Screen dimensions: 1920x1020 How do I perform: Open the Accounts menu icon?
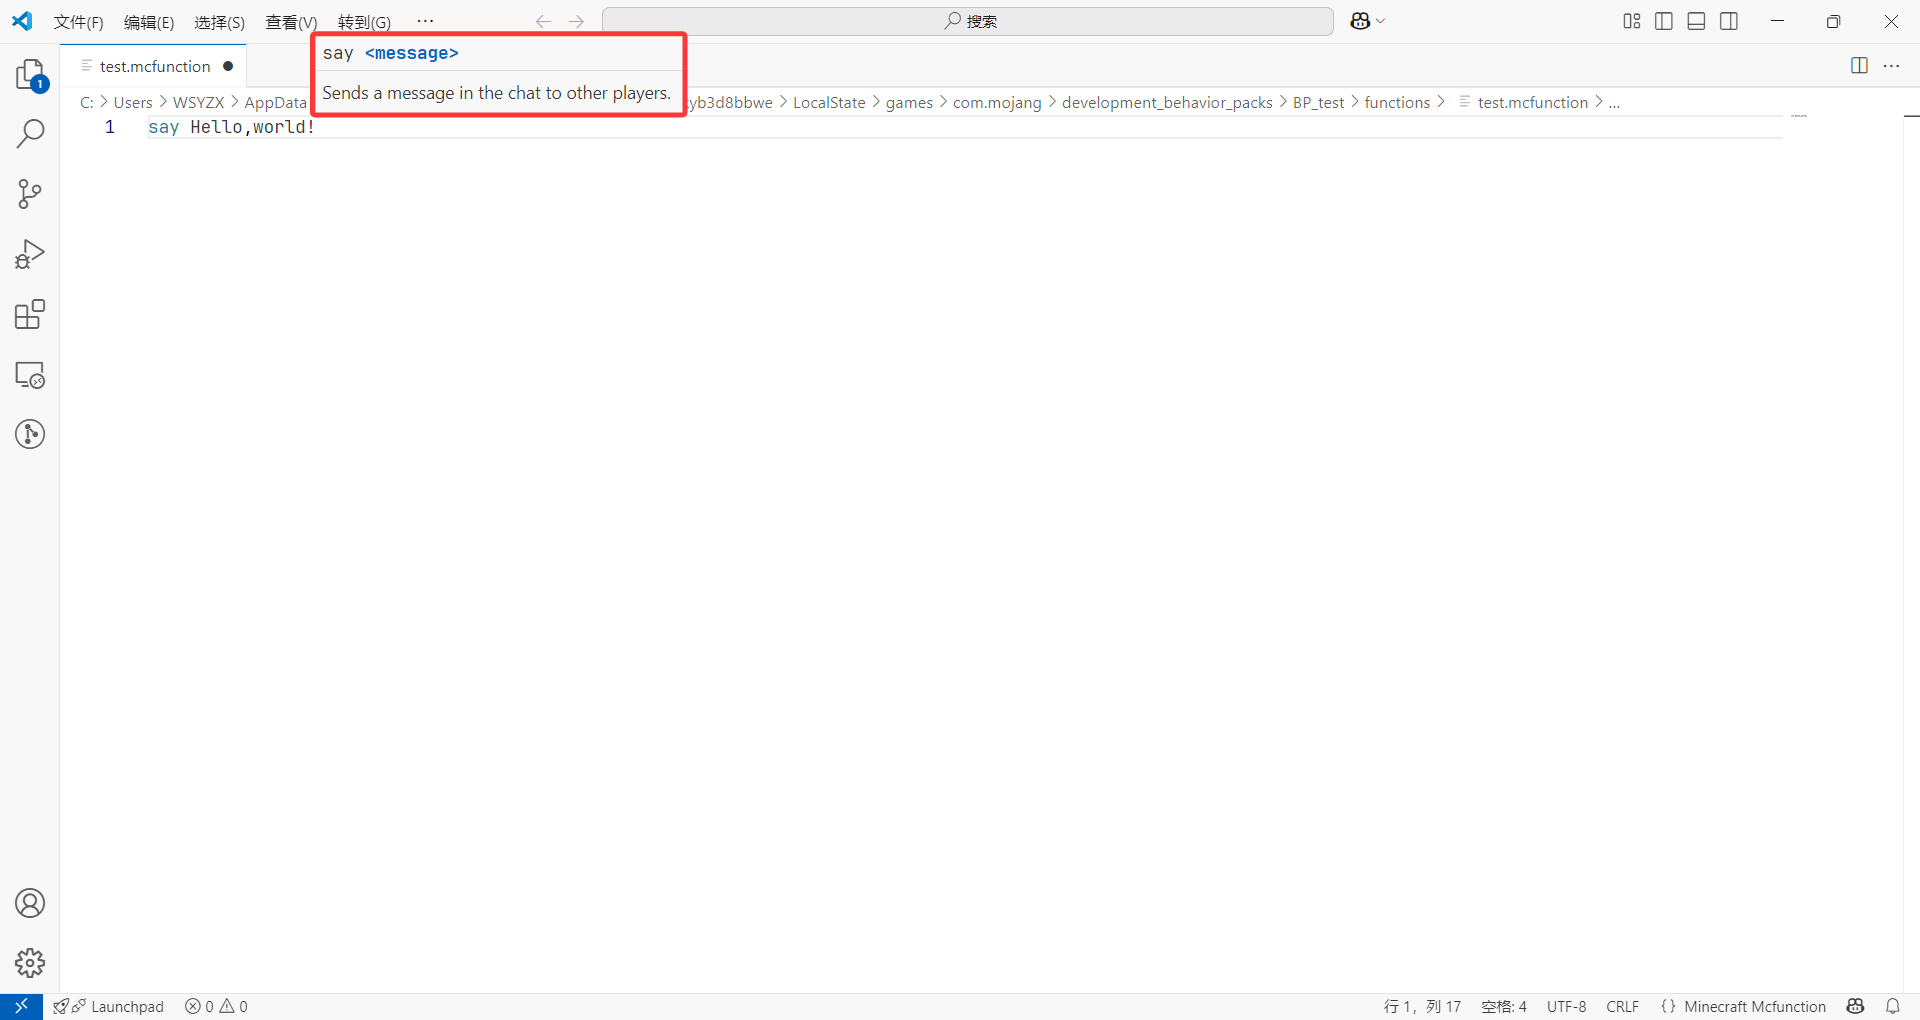[x=30, y=903]
